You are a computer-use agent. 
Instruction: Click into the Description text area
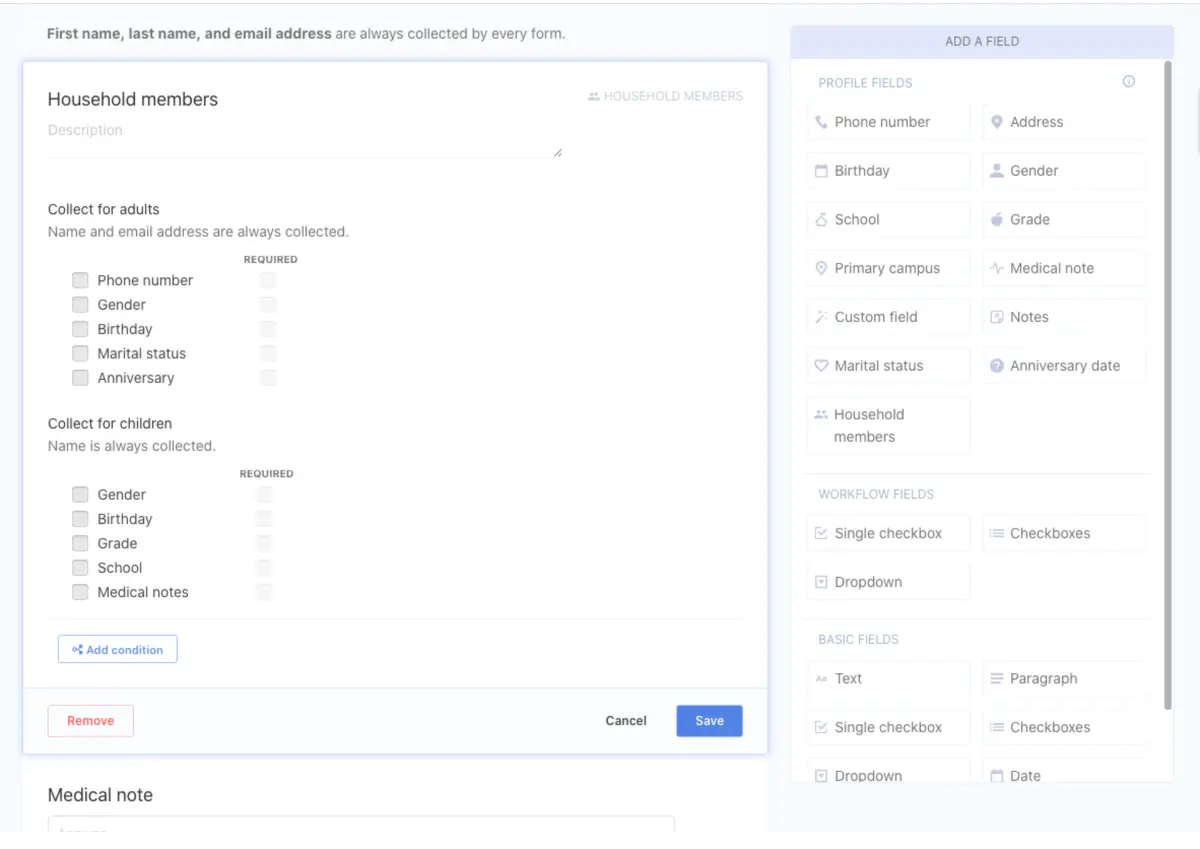305,140
